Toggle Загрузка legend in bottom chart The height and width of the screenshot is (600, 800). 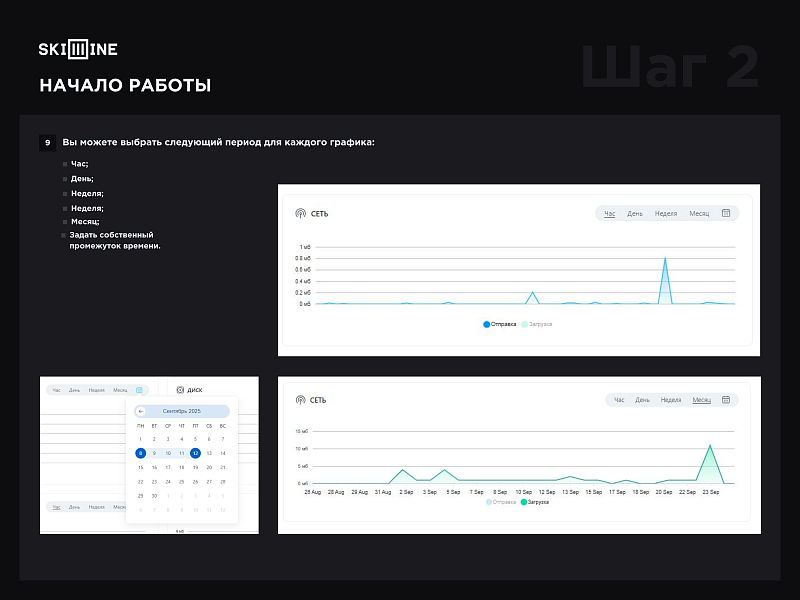[x=534, y=501]
